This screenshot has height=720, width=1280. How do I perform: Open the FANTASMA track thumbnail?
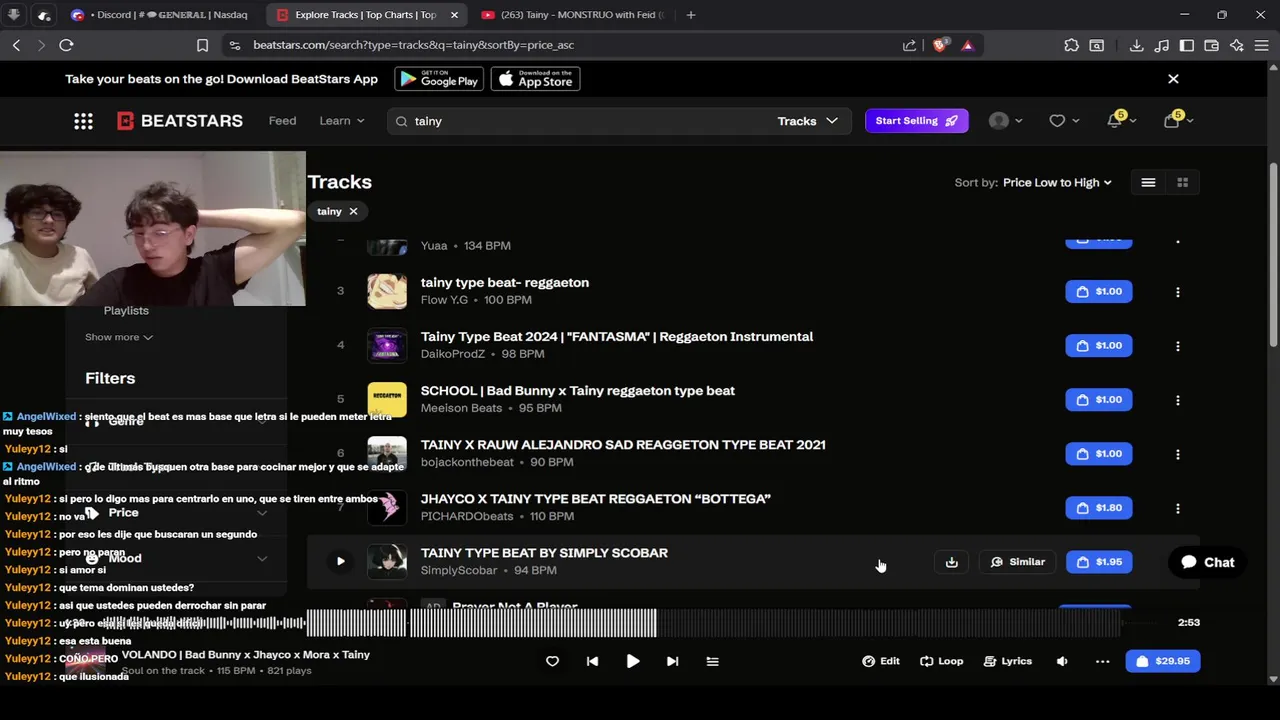click(x=387, y=346)
